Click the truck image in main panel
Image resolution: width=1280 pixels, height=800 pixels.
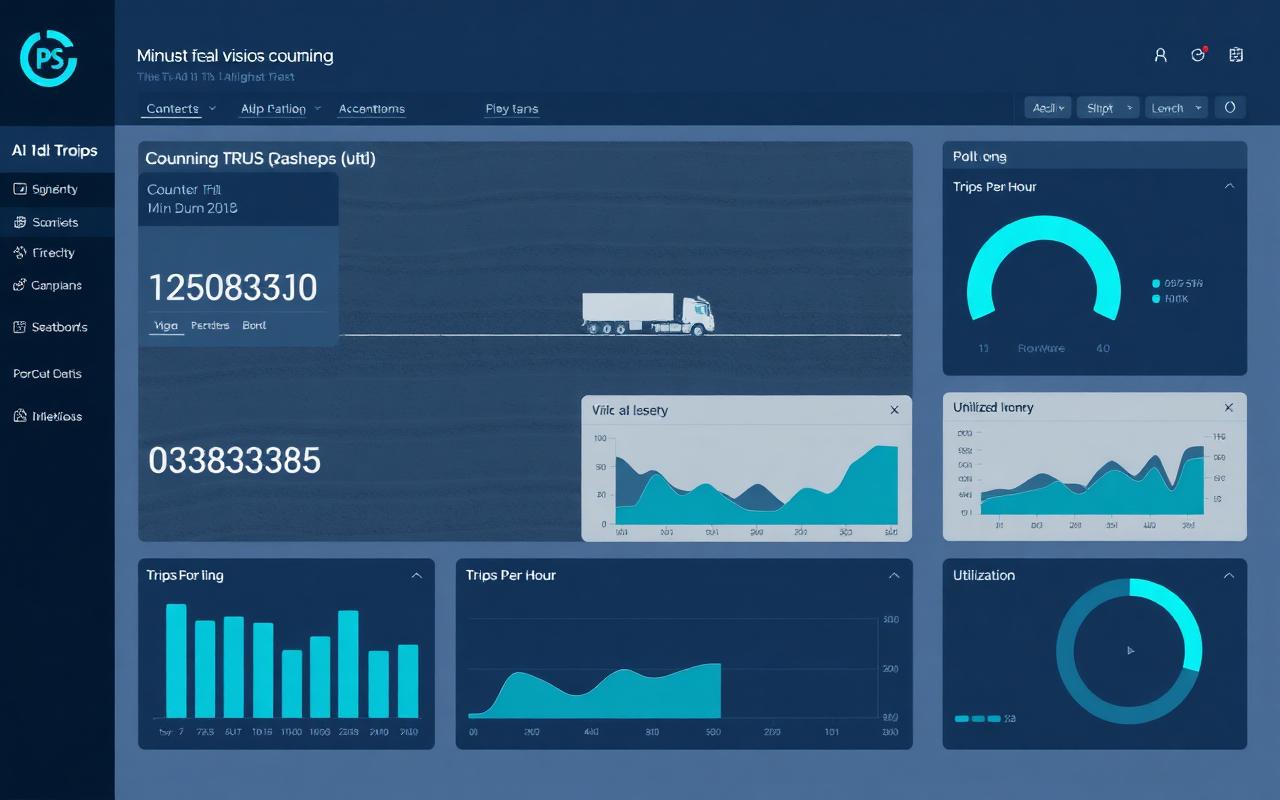[648, 313]
